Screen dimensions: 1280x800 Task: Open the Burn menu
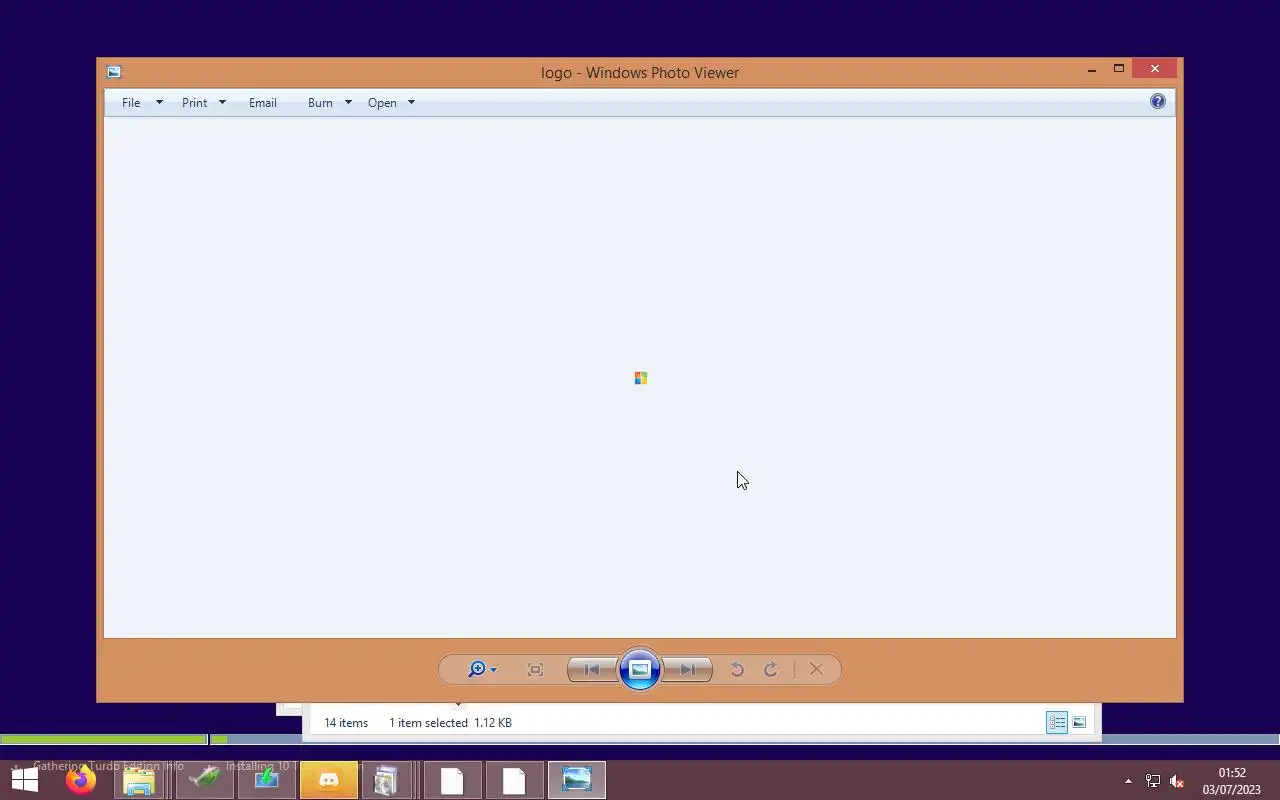tap(320, 103)
